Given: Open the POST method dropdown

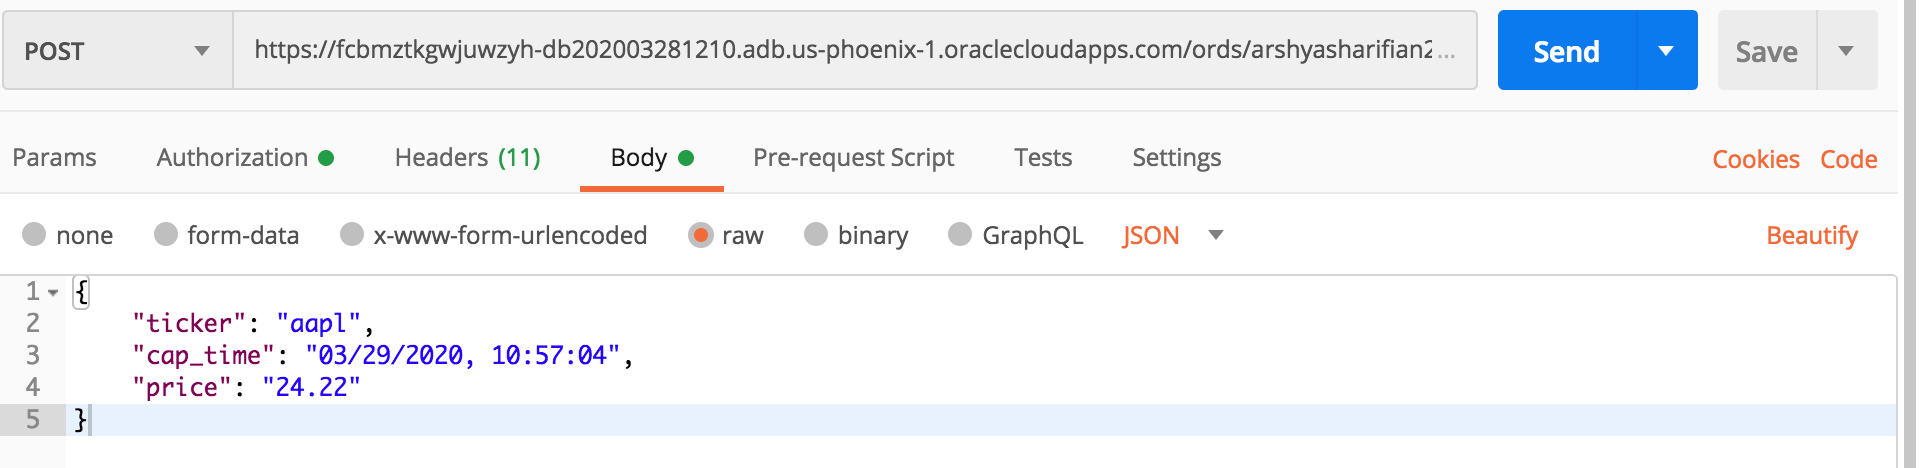Looking at the screenshot, I should tap(118, 51).
